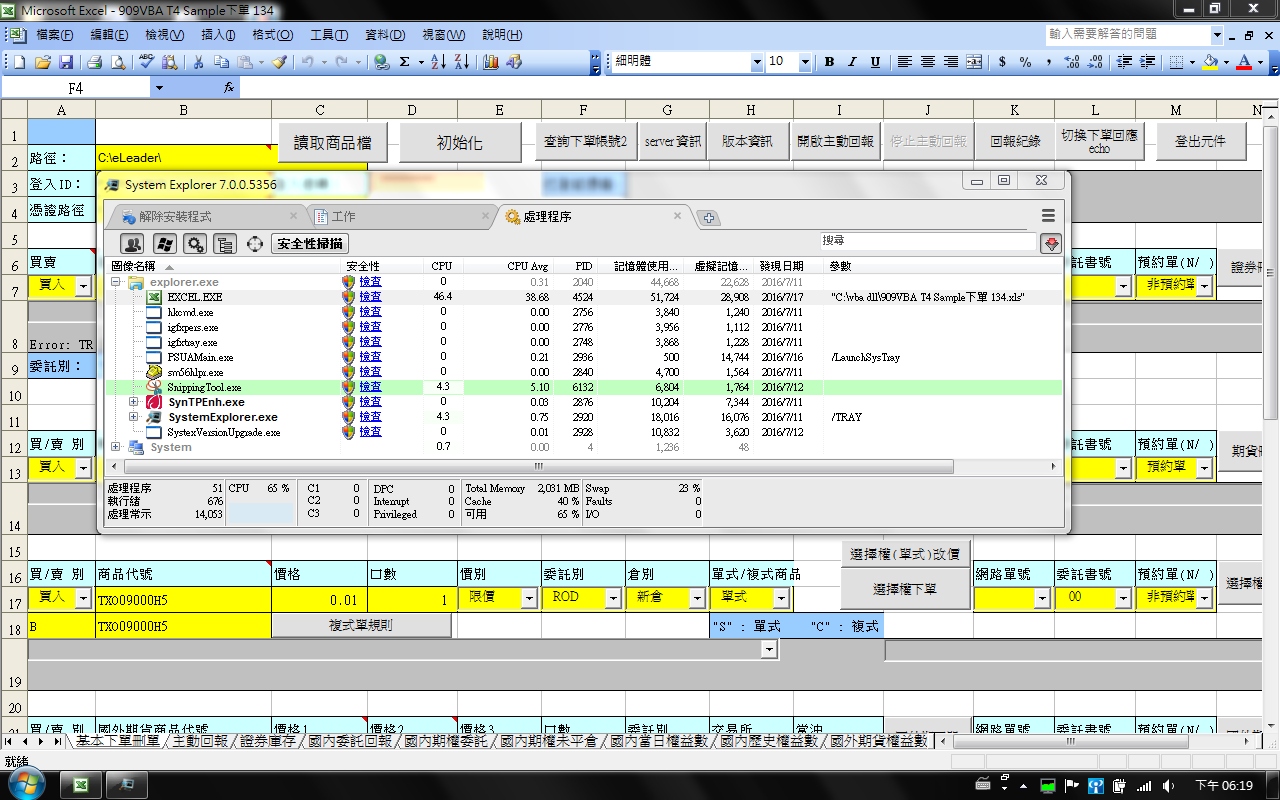
Task: Open the ROD order type dropdown in row 17
Action: click(x=614, y=597)
